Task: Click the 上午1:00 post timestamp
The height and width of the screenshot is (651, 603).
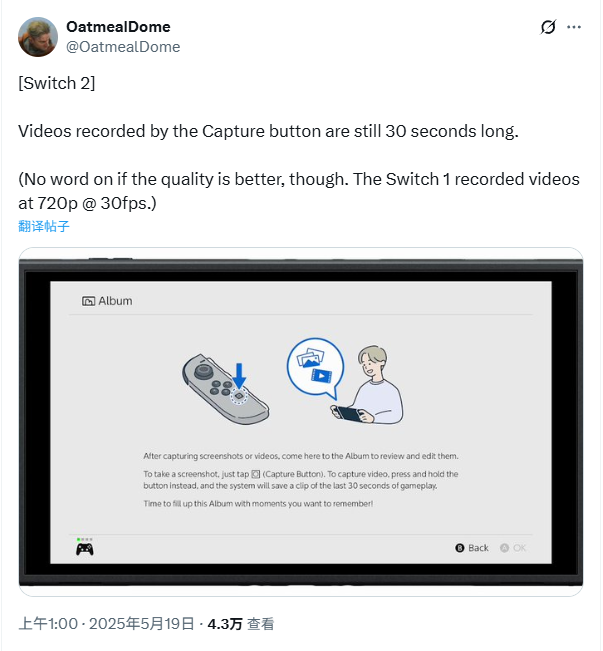Action: click(48, 624)
